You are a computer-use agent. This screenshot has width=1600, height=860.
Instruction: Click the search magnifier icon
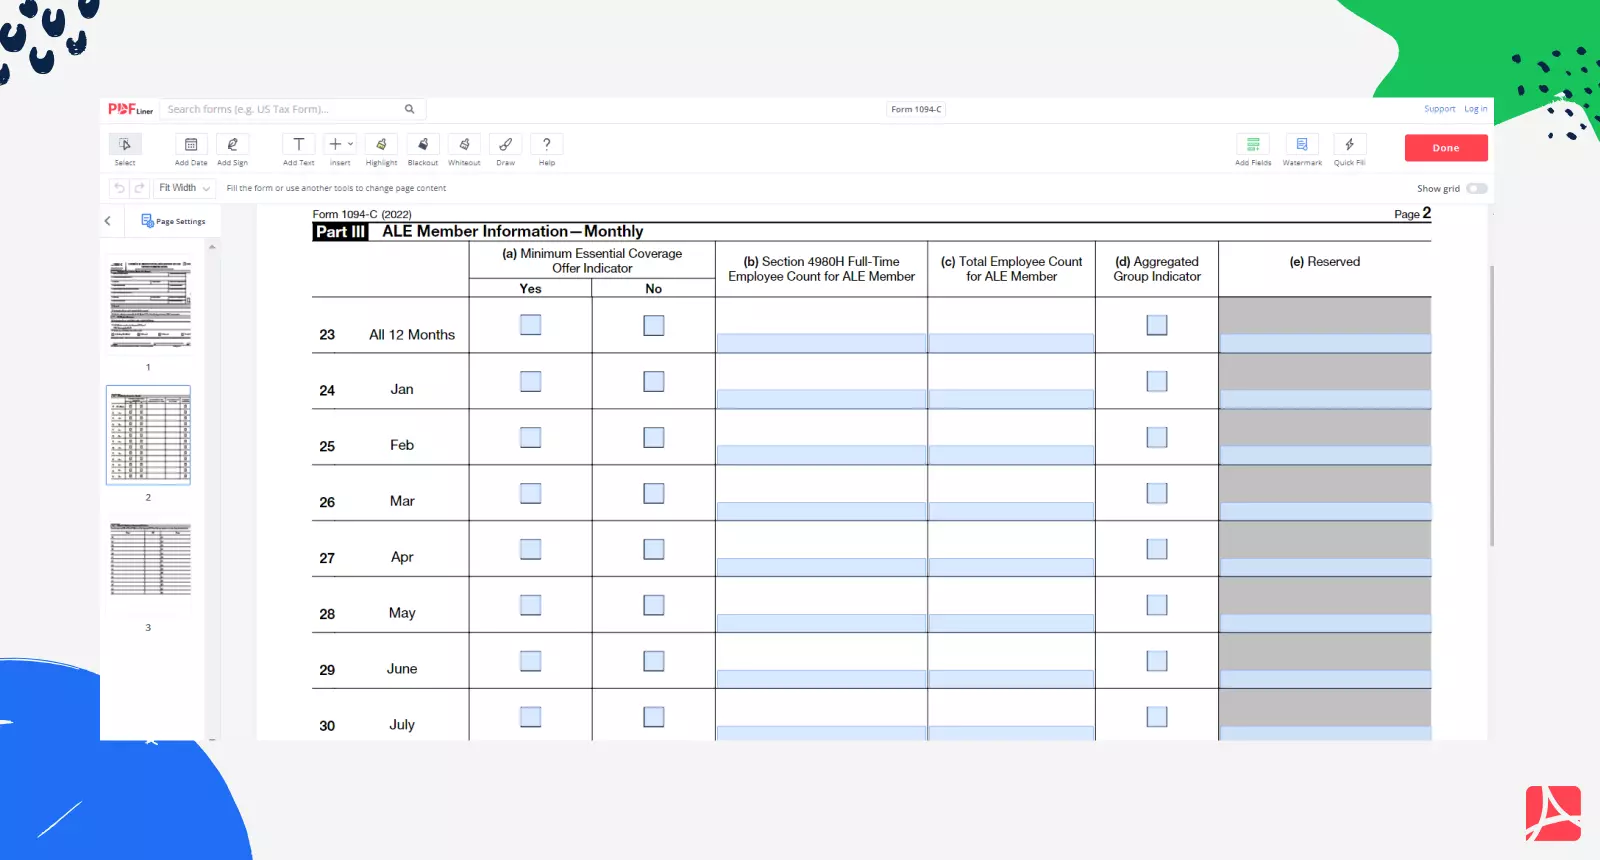point(410,109)
